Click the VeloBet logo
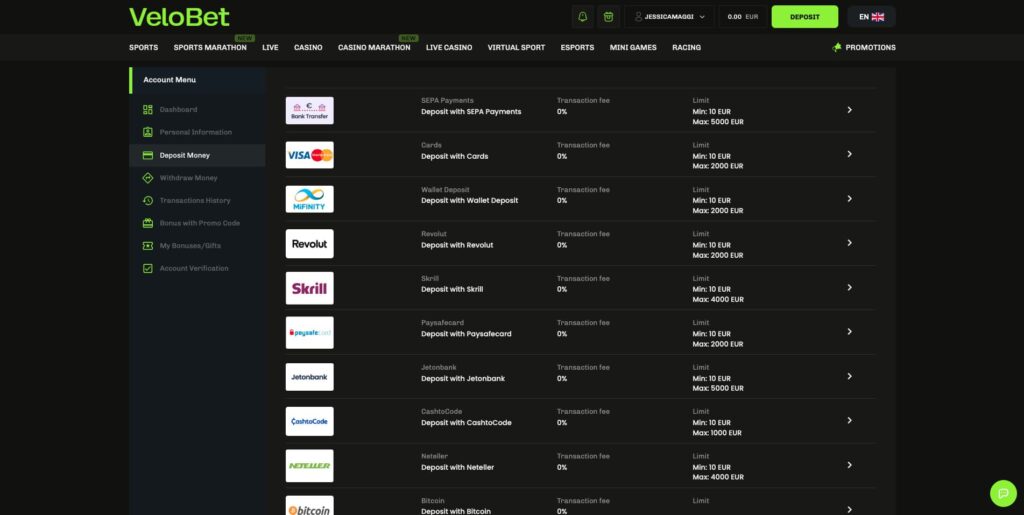Viewport: 1024px width, 515px height. coord(179,17)
